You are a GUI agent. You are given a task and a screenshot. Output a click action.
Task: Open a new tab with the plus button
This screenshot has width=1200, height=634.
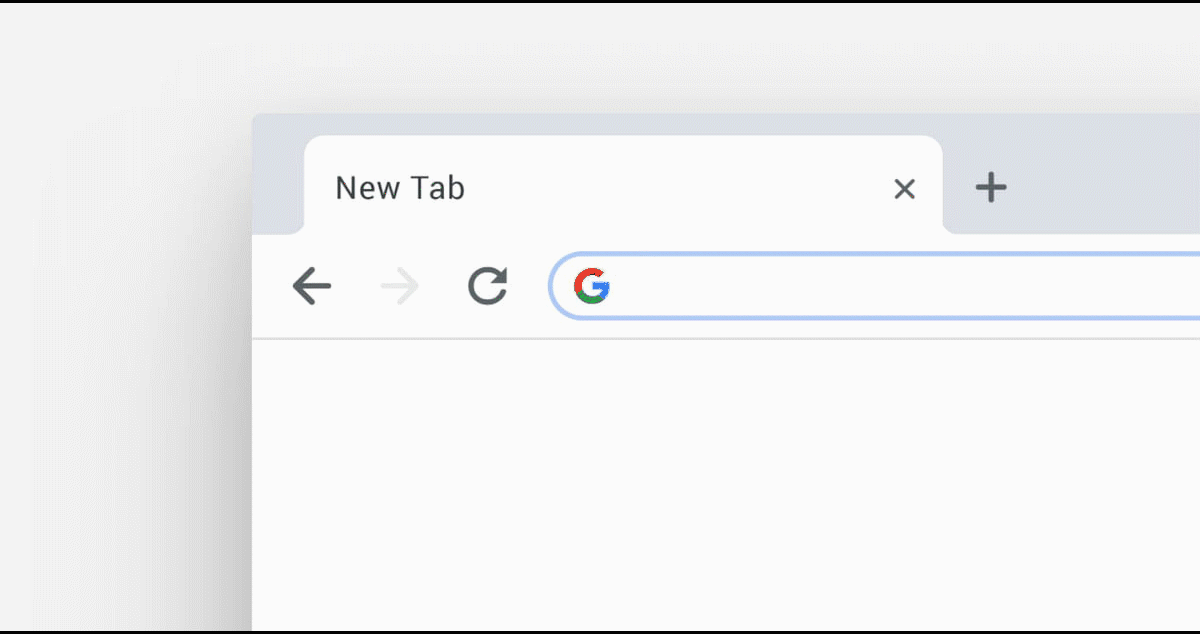pyautogui.click(x=990, y=187)
